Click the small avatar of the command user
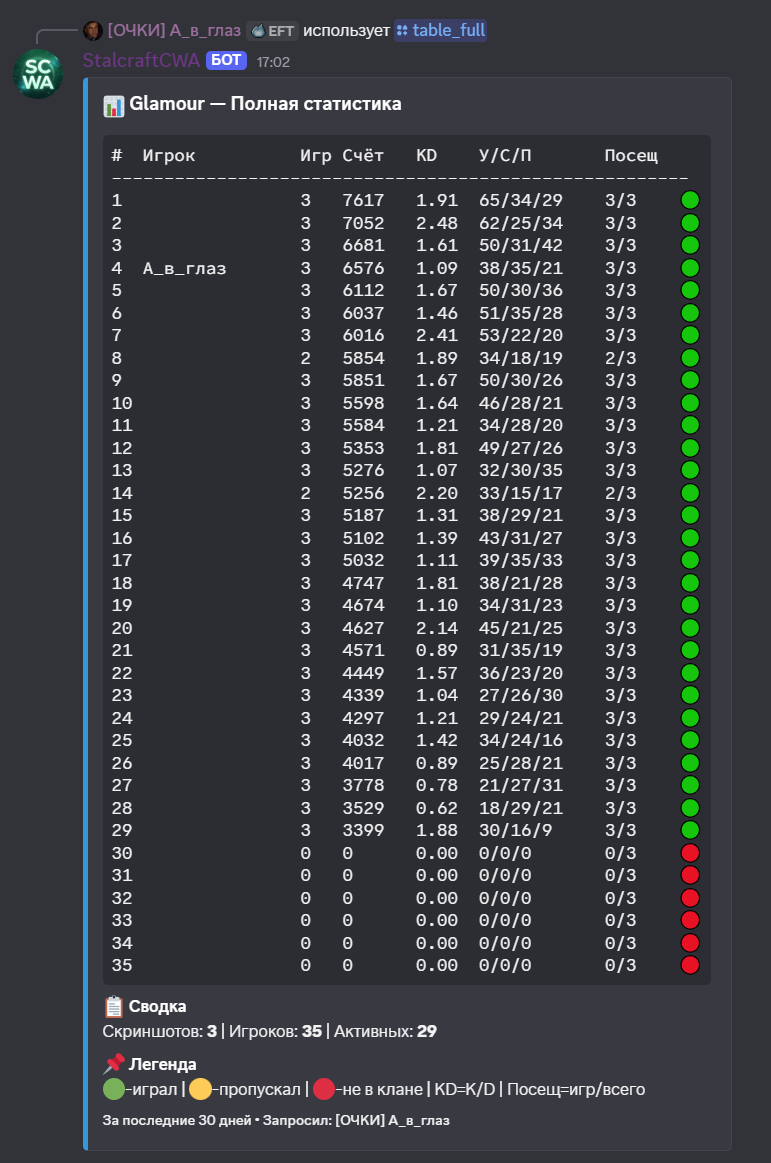Image resolution: width=771 pixels, height=1163 pixels. point(92,30)
